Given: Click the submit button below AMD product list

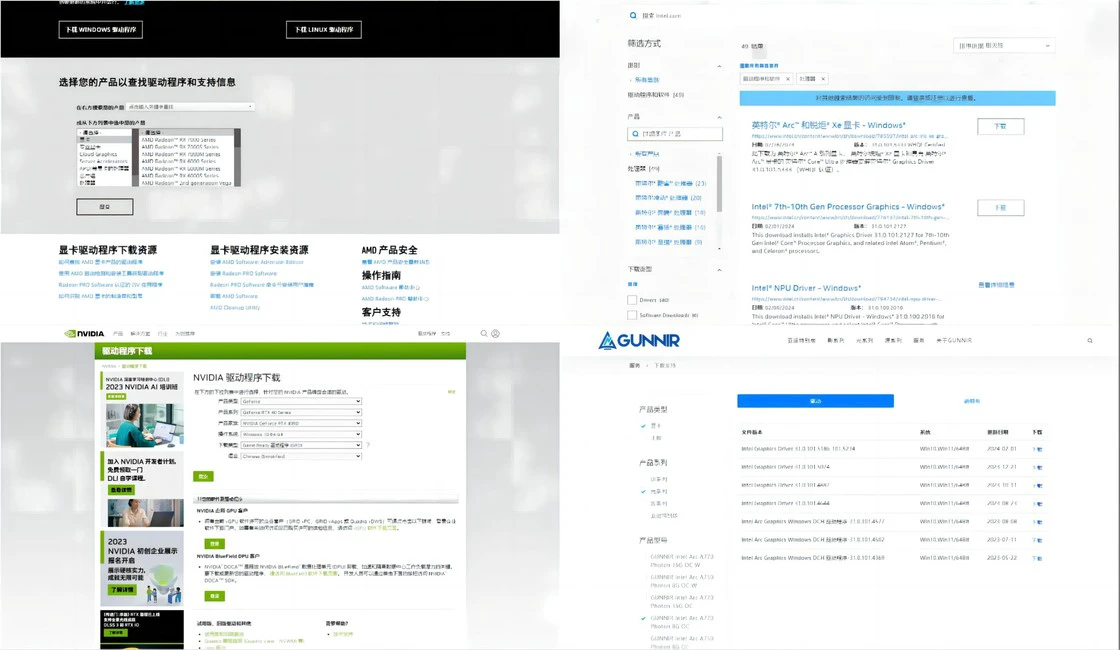Looking at the screenshot, I should click(104, 207).
